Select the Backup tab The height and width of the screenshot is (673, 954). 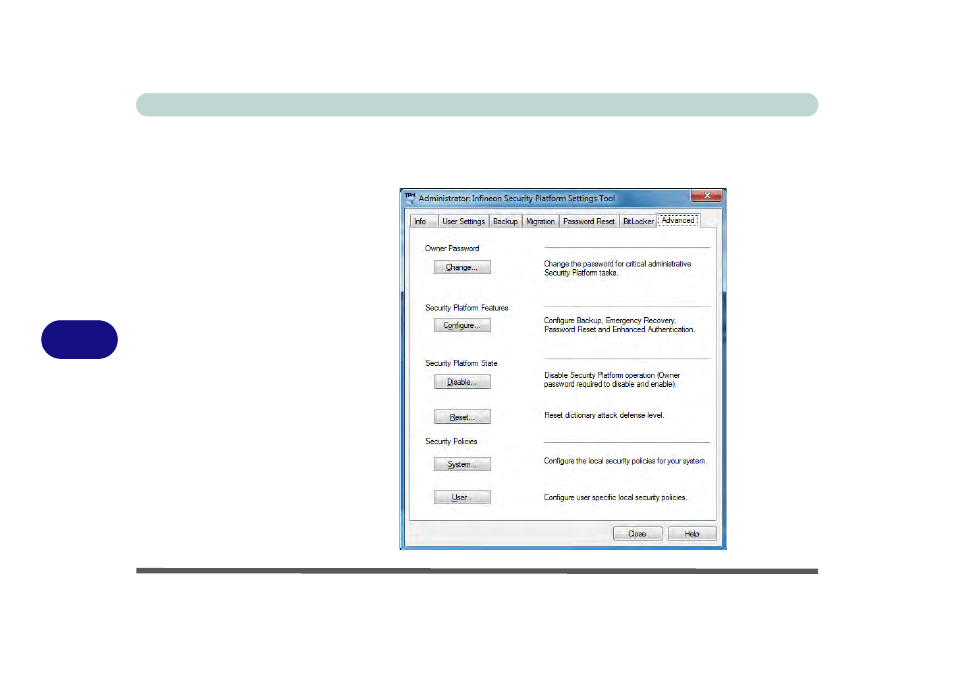(x=505, y=221)
